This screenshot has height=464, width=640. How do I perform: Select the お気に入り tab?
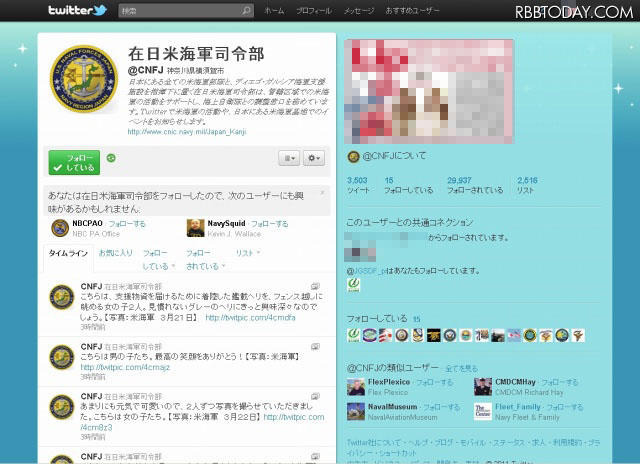coord(116,253)
